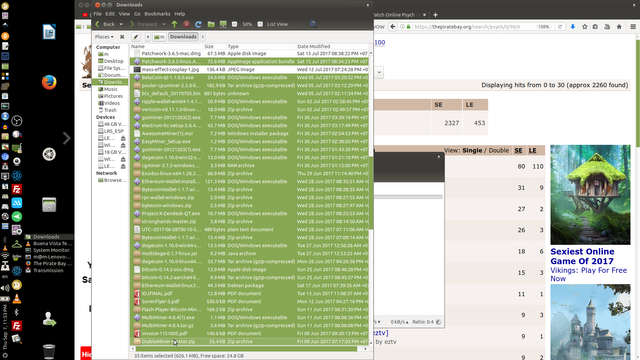Go back in Firefox browser
The height and width of the screenshot is (360, 640).
393,27
